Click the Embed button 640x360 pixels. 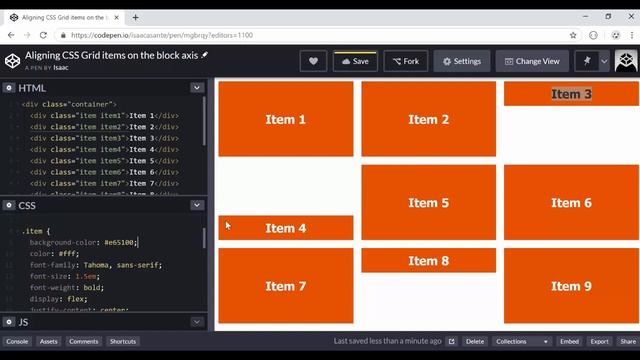click(569, 341)
